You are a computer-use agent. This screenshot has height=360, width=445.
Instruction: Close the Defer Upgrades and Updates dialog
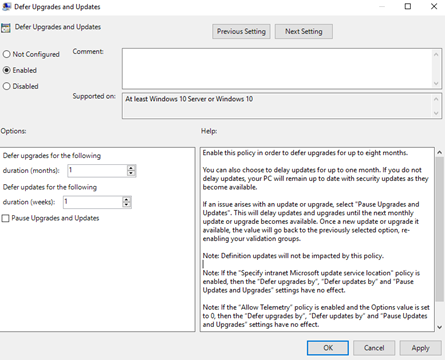tap(434, 6)
